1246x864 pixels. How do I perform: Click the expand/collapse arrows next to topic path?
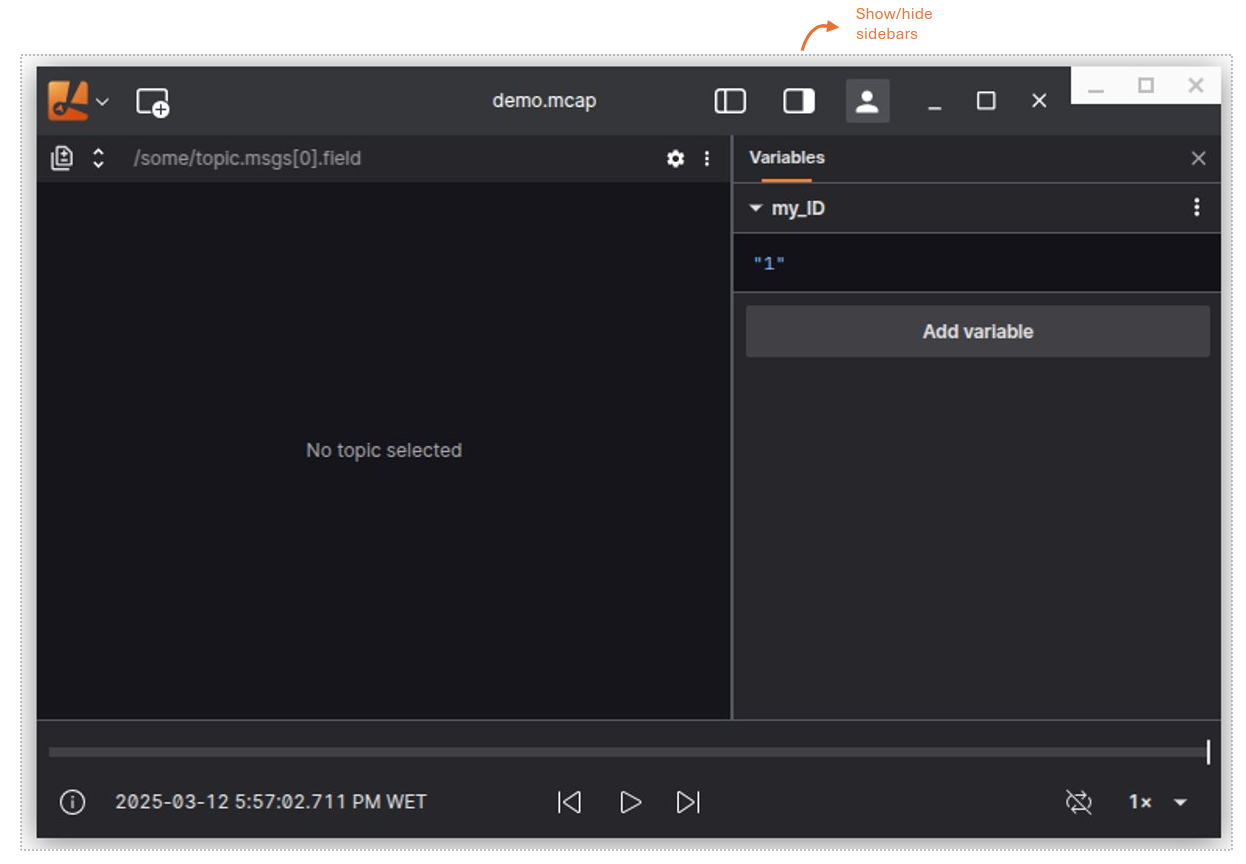tap(98, 158)
